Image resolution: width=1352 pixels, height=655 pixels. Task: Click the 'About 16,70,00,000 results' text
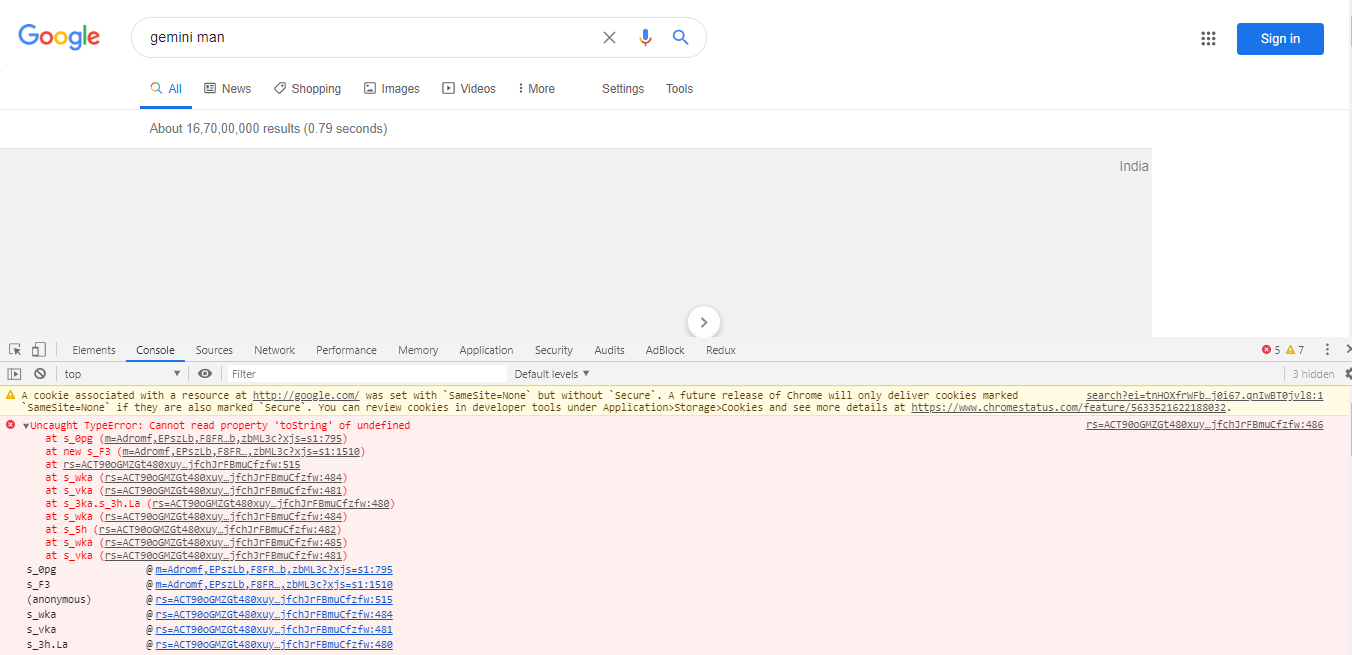268,129
